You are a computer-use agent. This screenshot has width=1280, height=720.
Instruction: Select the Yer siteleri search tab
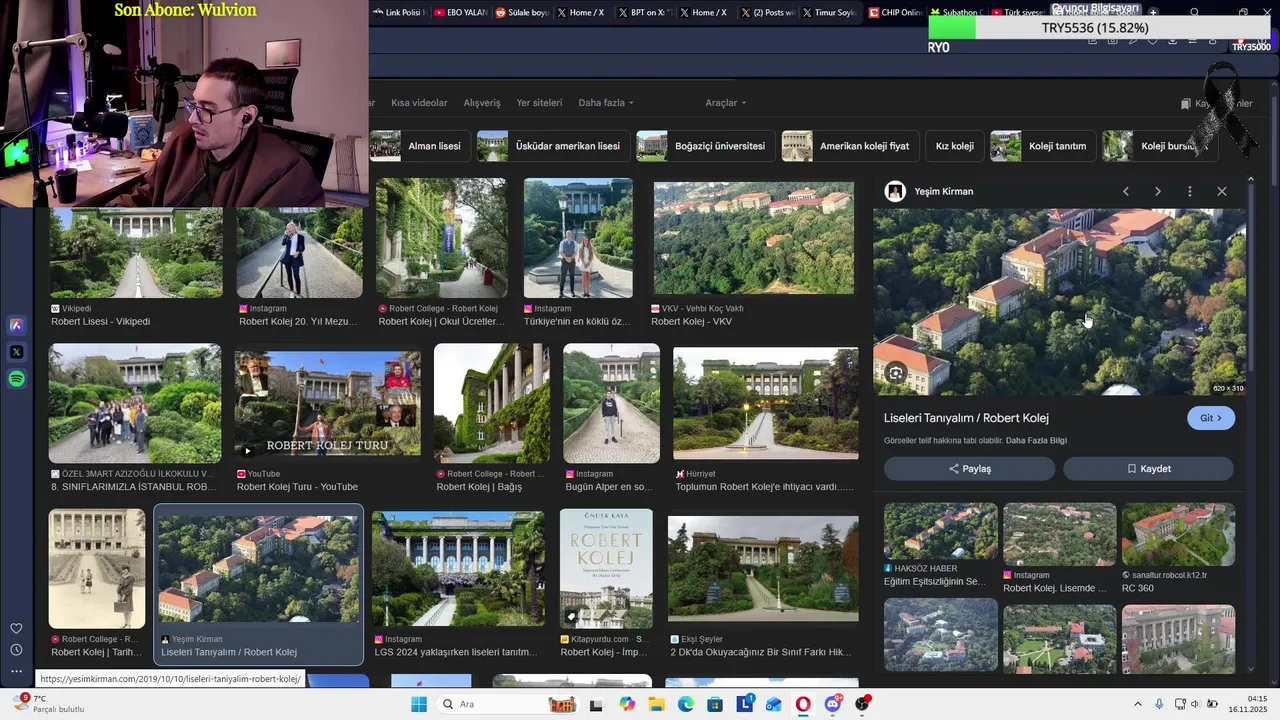539,103
